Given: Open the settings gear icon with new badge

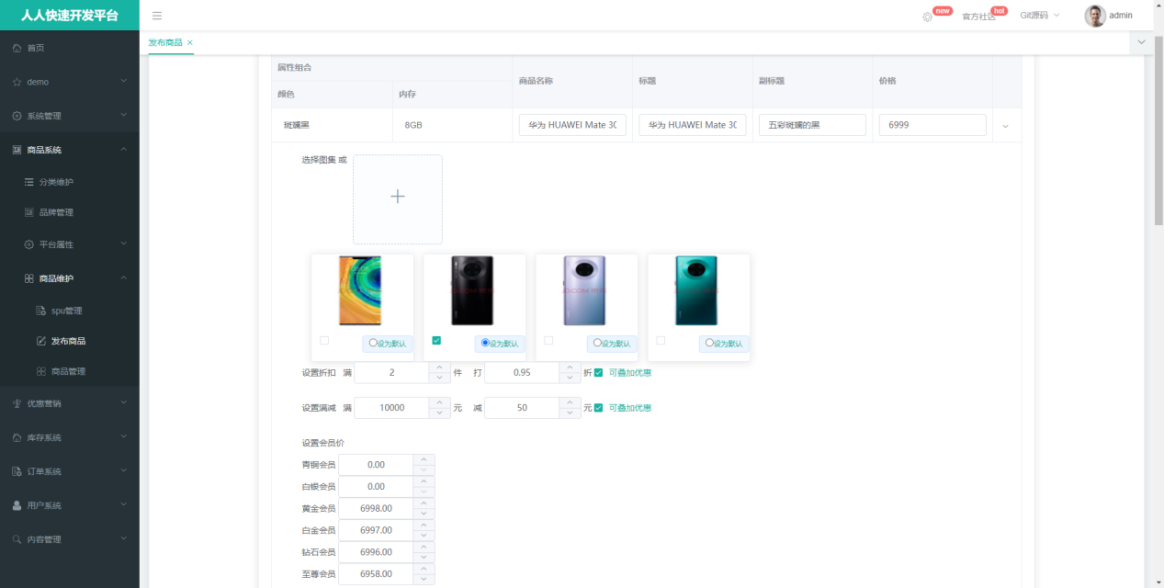Looking at the screenshot, I should click(x=927, y=16).
